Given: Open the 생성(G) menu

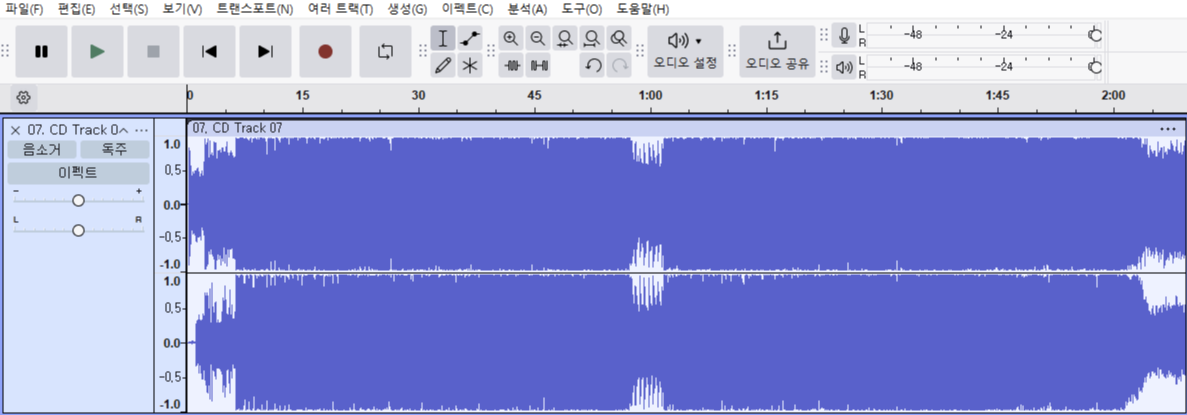Looking at the screenshot, I should pos(407,9).
